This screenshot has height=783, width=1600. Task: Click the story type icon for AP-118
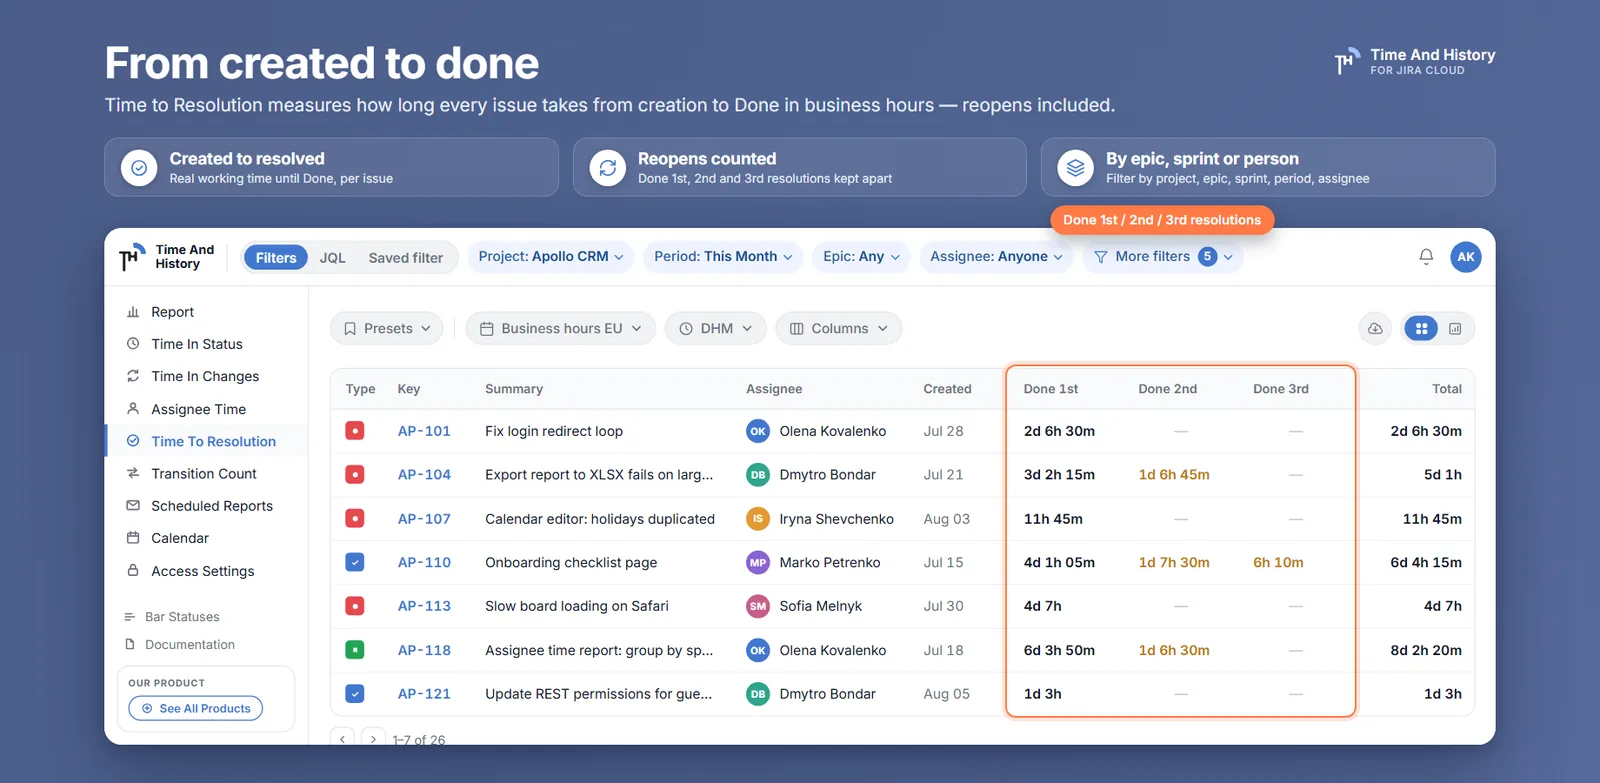(355, 650)
